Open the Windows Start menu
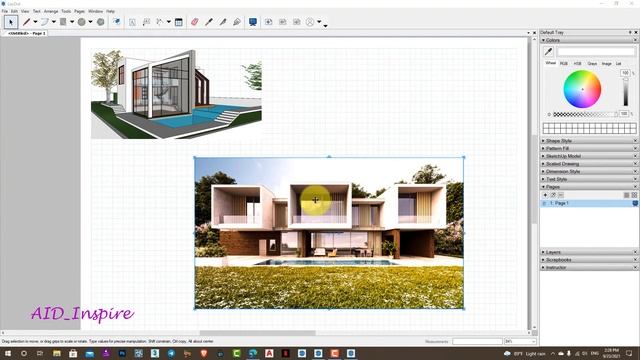This screenshot has width=640, height=360. pyautogui.click(x=7, y=353)
